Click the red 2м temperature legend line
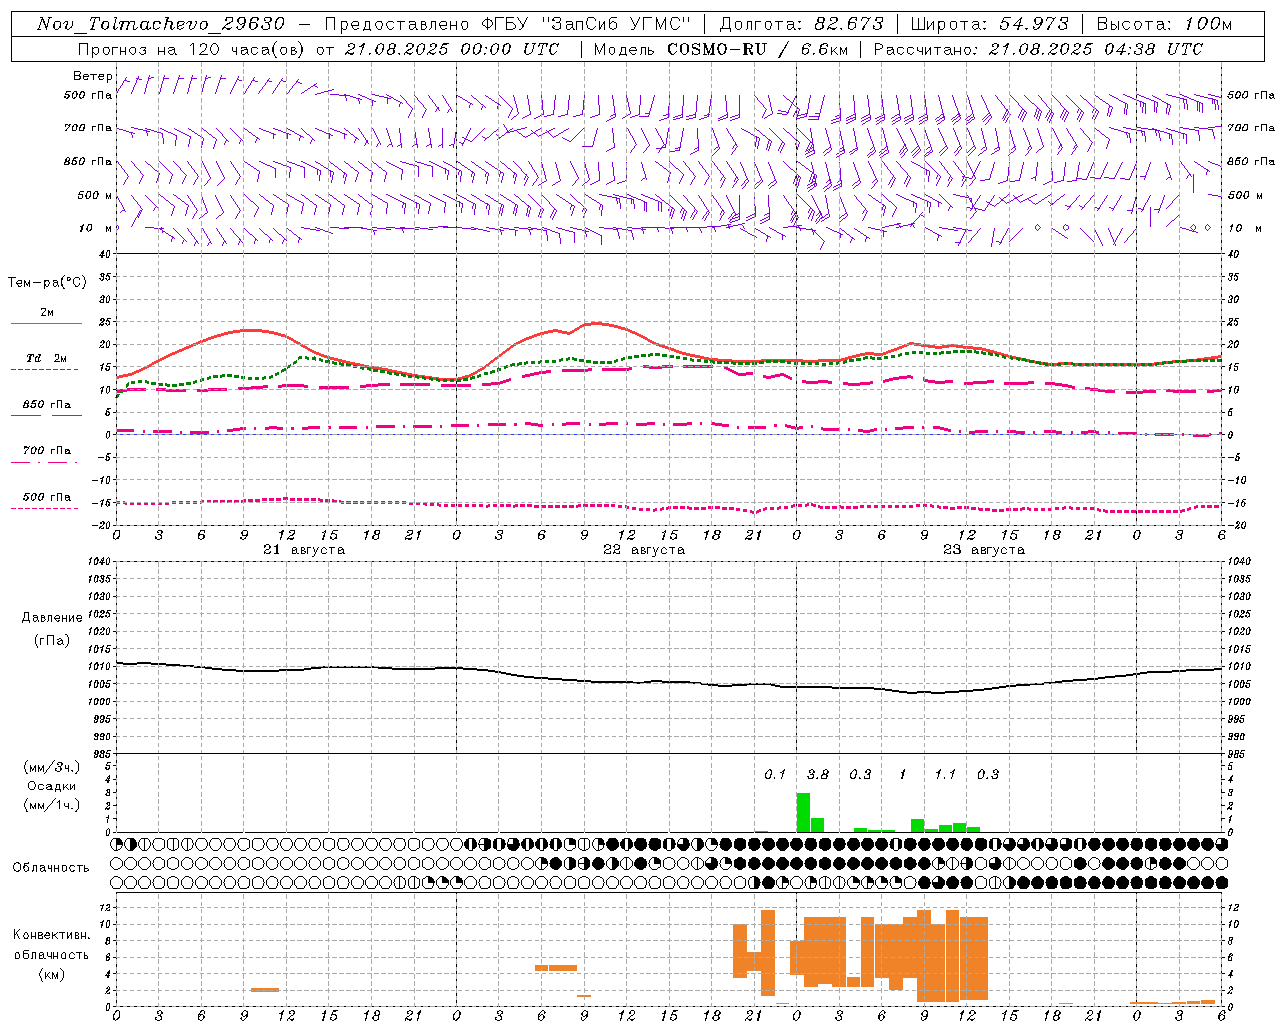 pyautogui.click(x=46, y=323)
